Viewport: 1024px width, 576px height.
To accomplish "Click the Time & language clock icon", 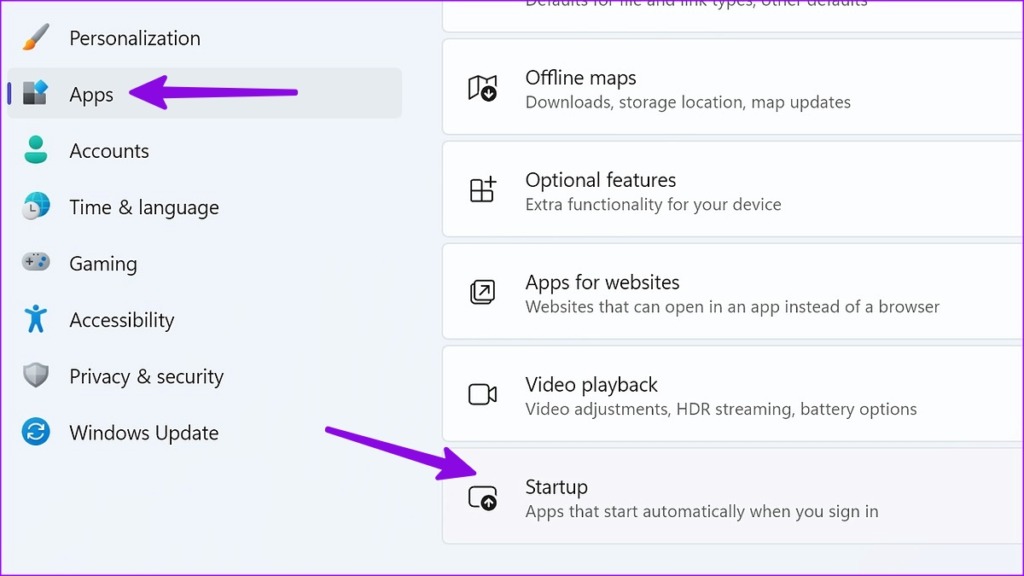I will coord(35,207).
